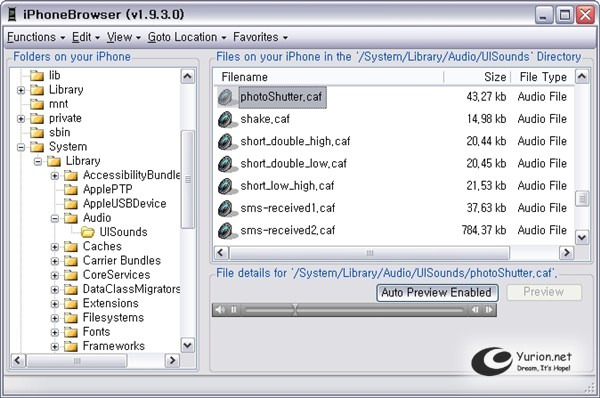The height and width of the screenshot is (398, 600).
Task: Expand the DataClassMigrators folder node
Action: [x=55, y=289]
